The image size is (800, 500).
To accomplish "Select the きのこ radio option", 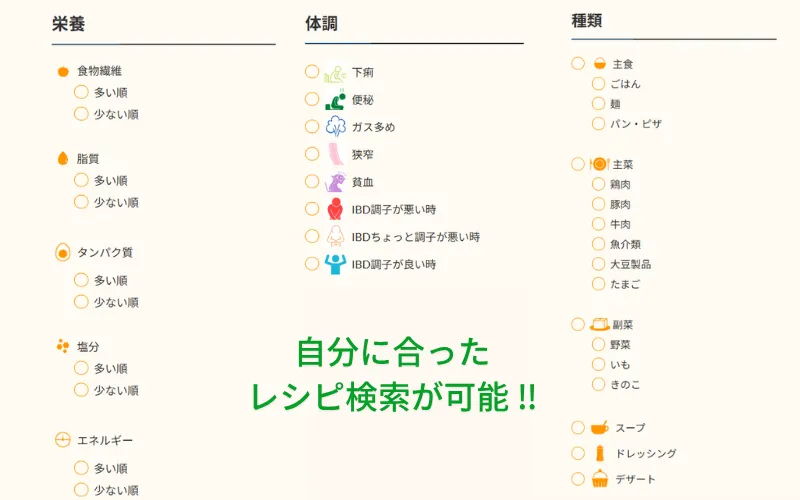I will click(x=598, y=384).
